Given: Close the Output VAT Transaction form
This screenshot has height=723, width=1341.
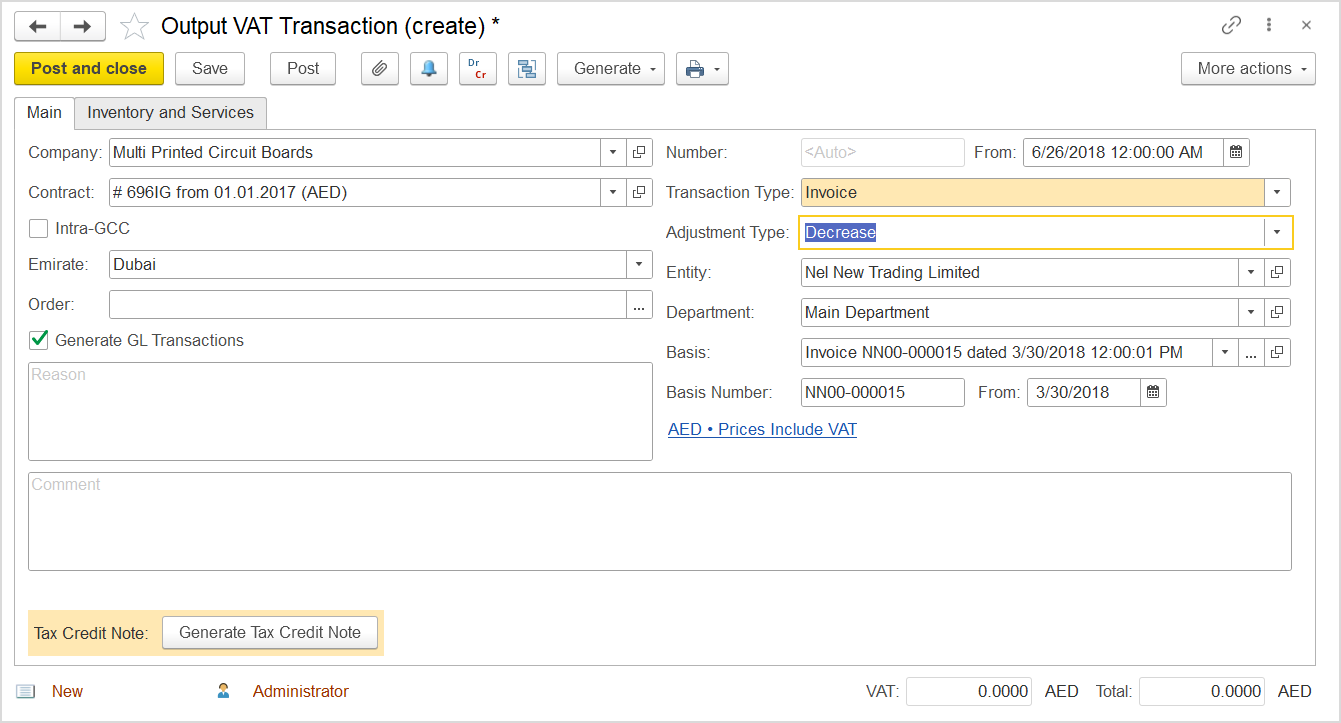Looking at the screenshot, I should (x=1306, y=26).
